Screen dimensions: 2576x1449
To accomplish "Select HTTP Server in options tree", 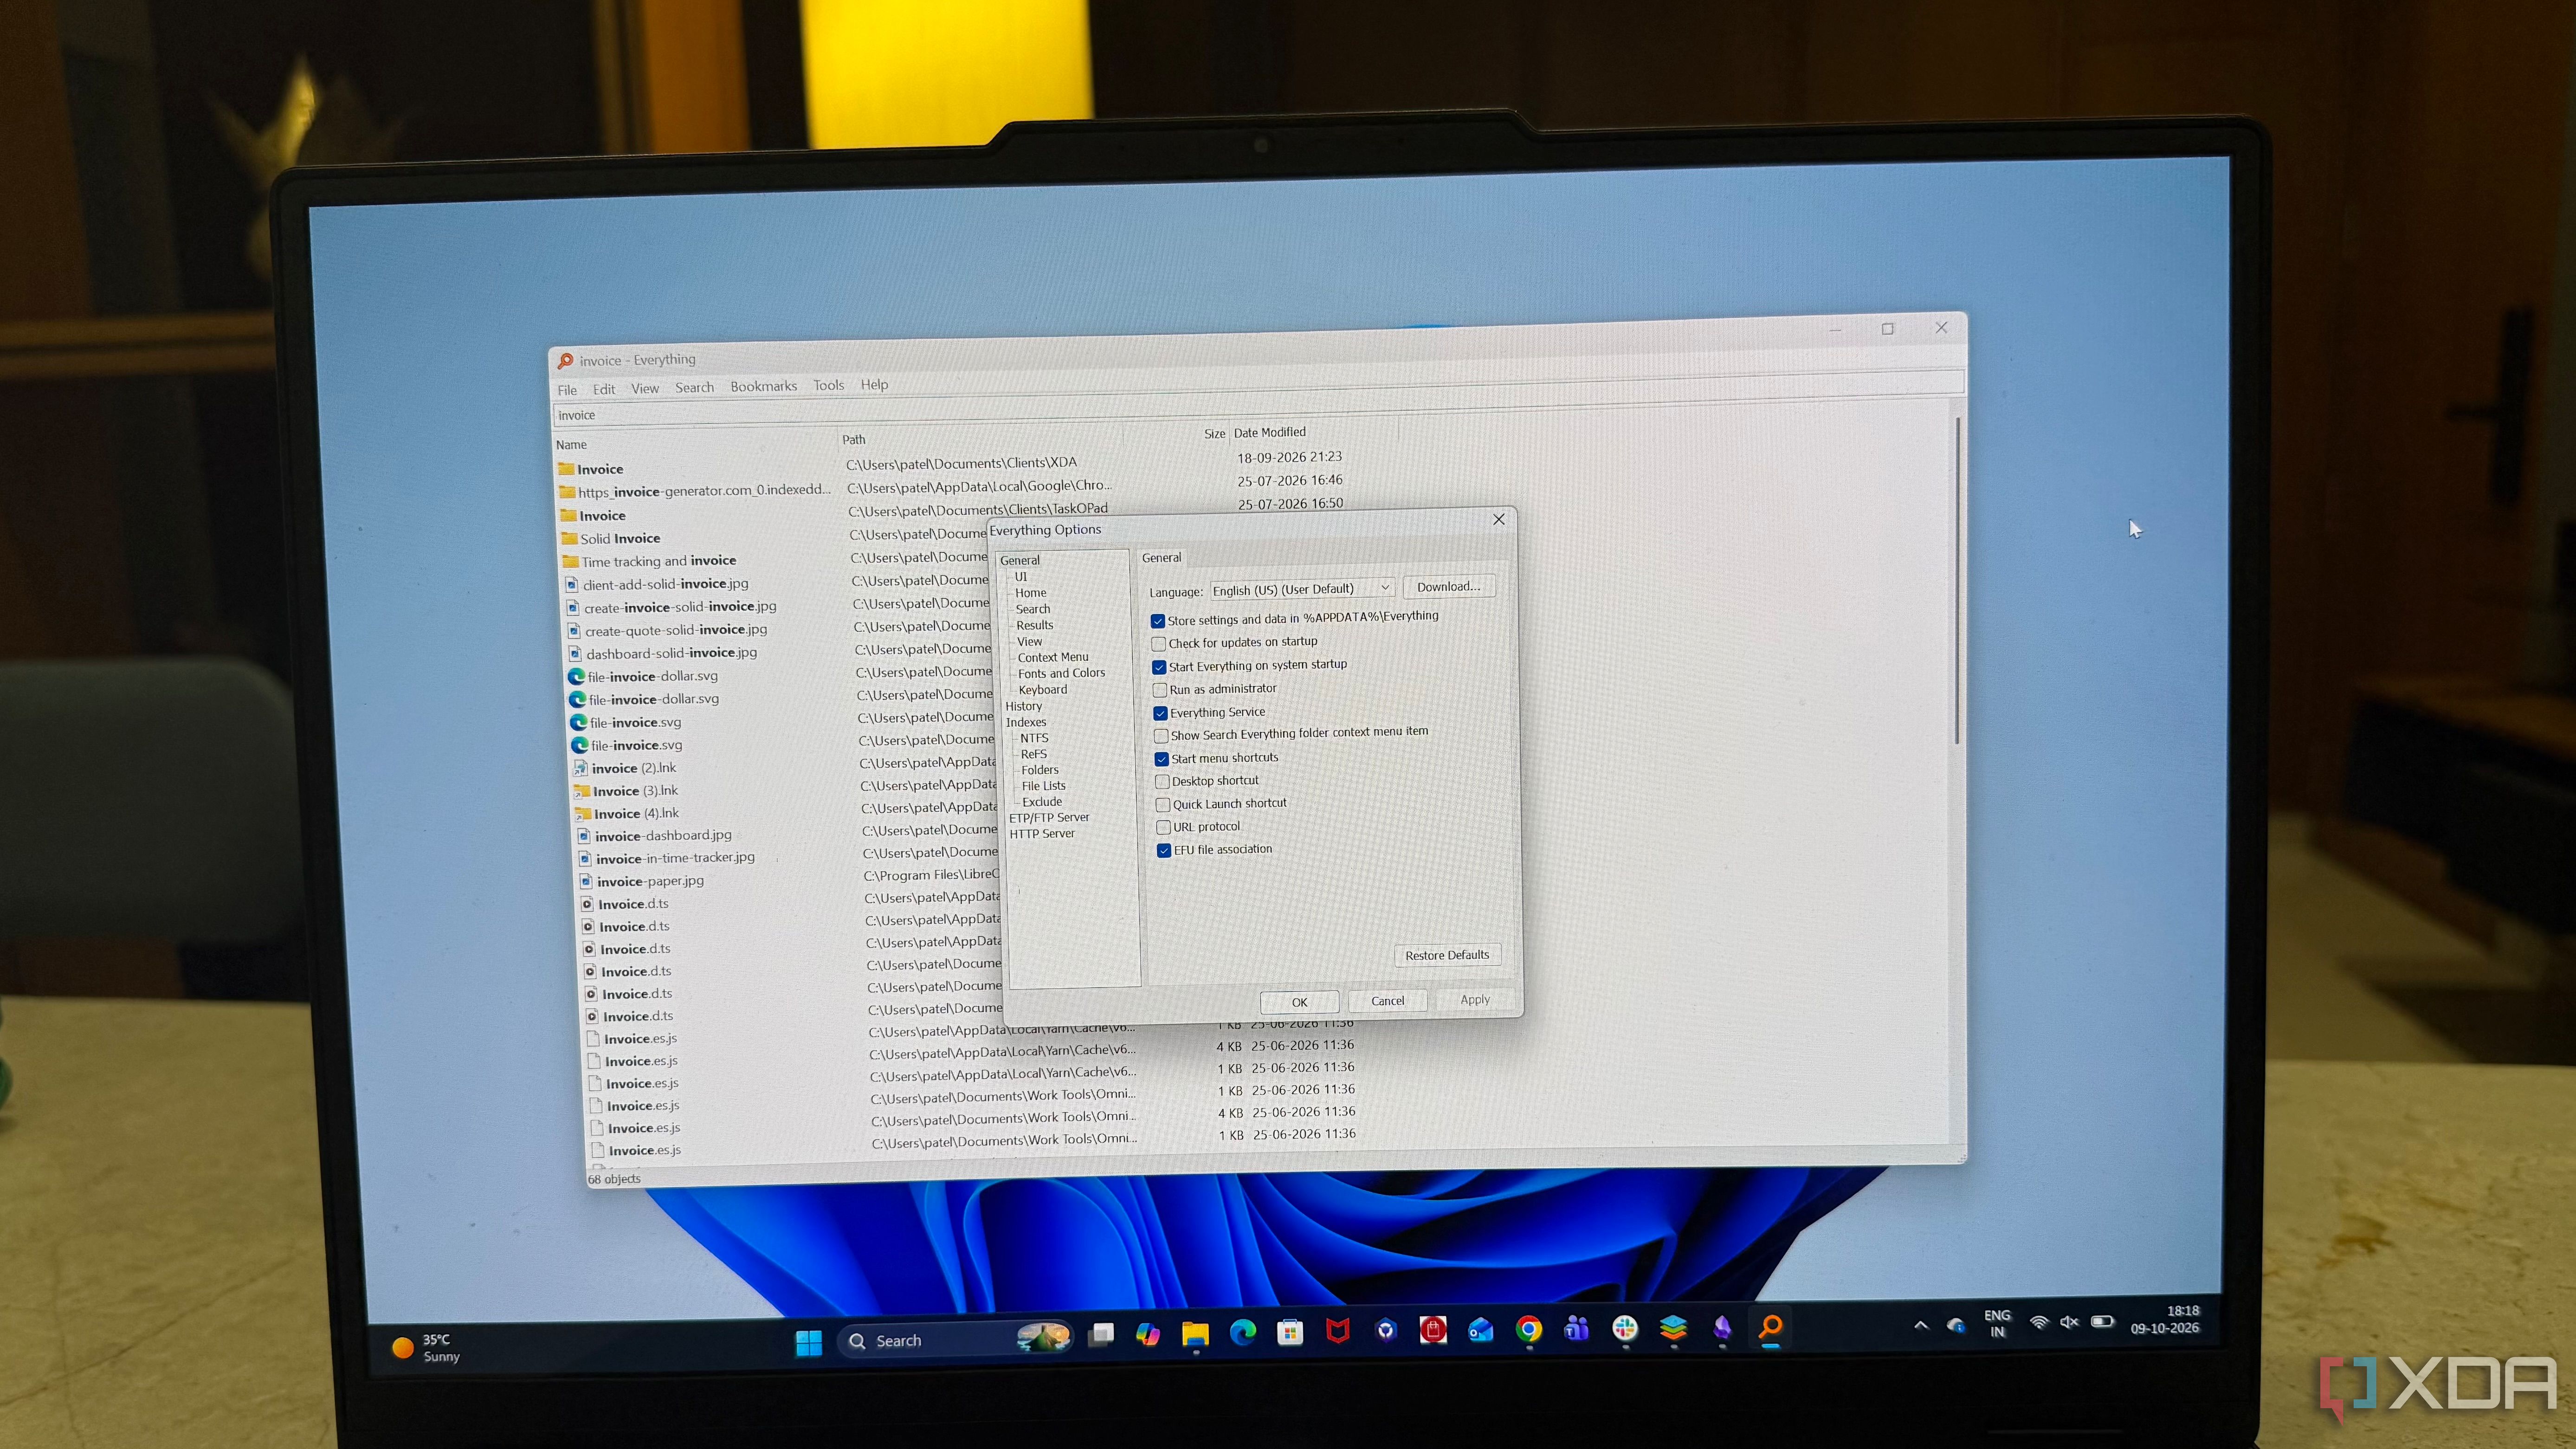I will (1042, 834).
